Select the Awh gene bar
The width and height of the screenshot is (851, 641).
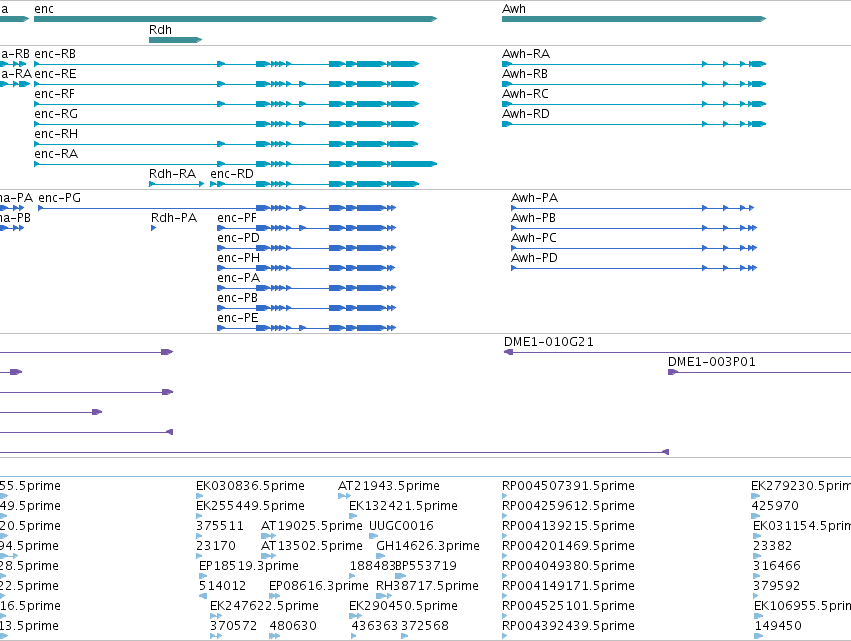pyautogui.click(x=633, y=19)
